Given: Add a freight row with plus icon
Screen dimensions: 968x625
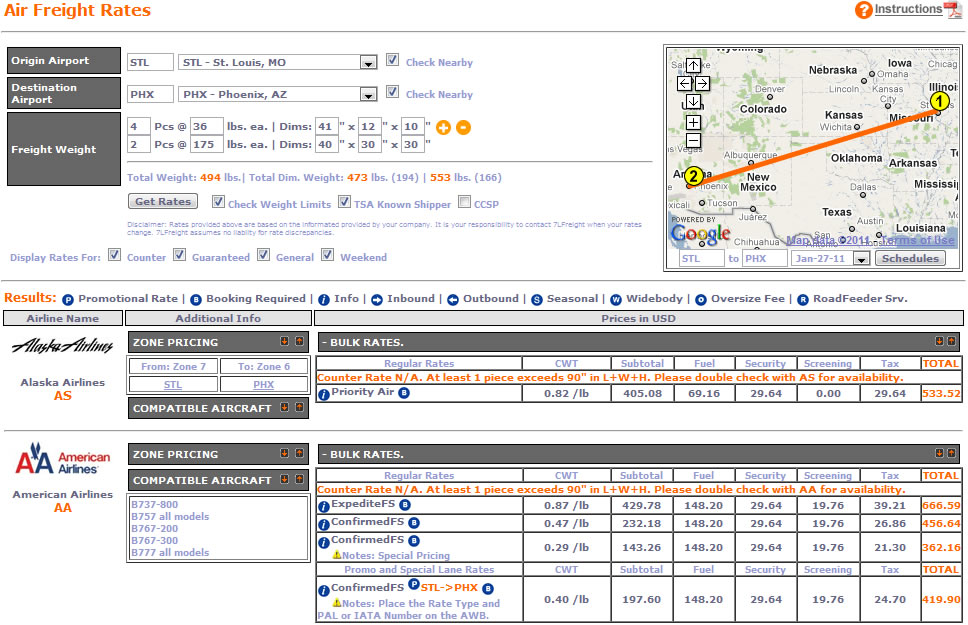Looking at the screenshot, I should point(443,127).
